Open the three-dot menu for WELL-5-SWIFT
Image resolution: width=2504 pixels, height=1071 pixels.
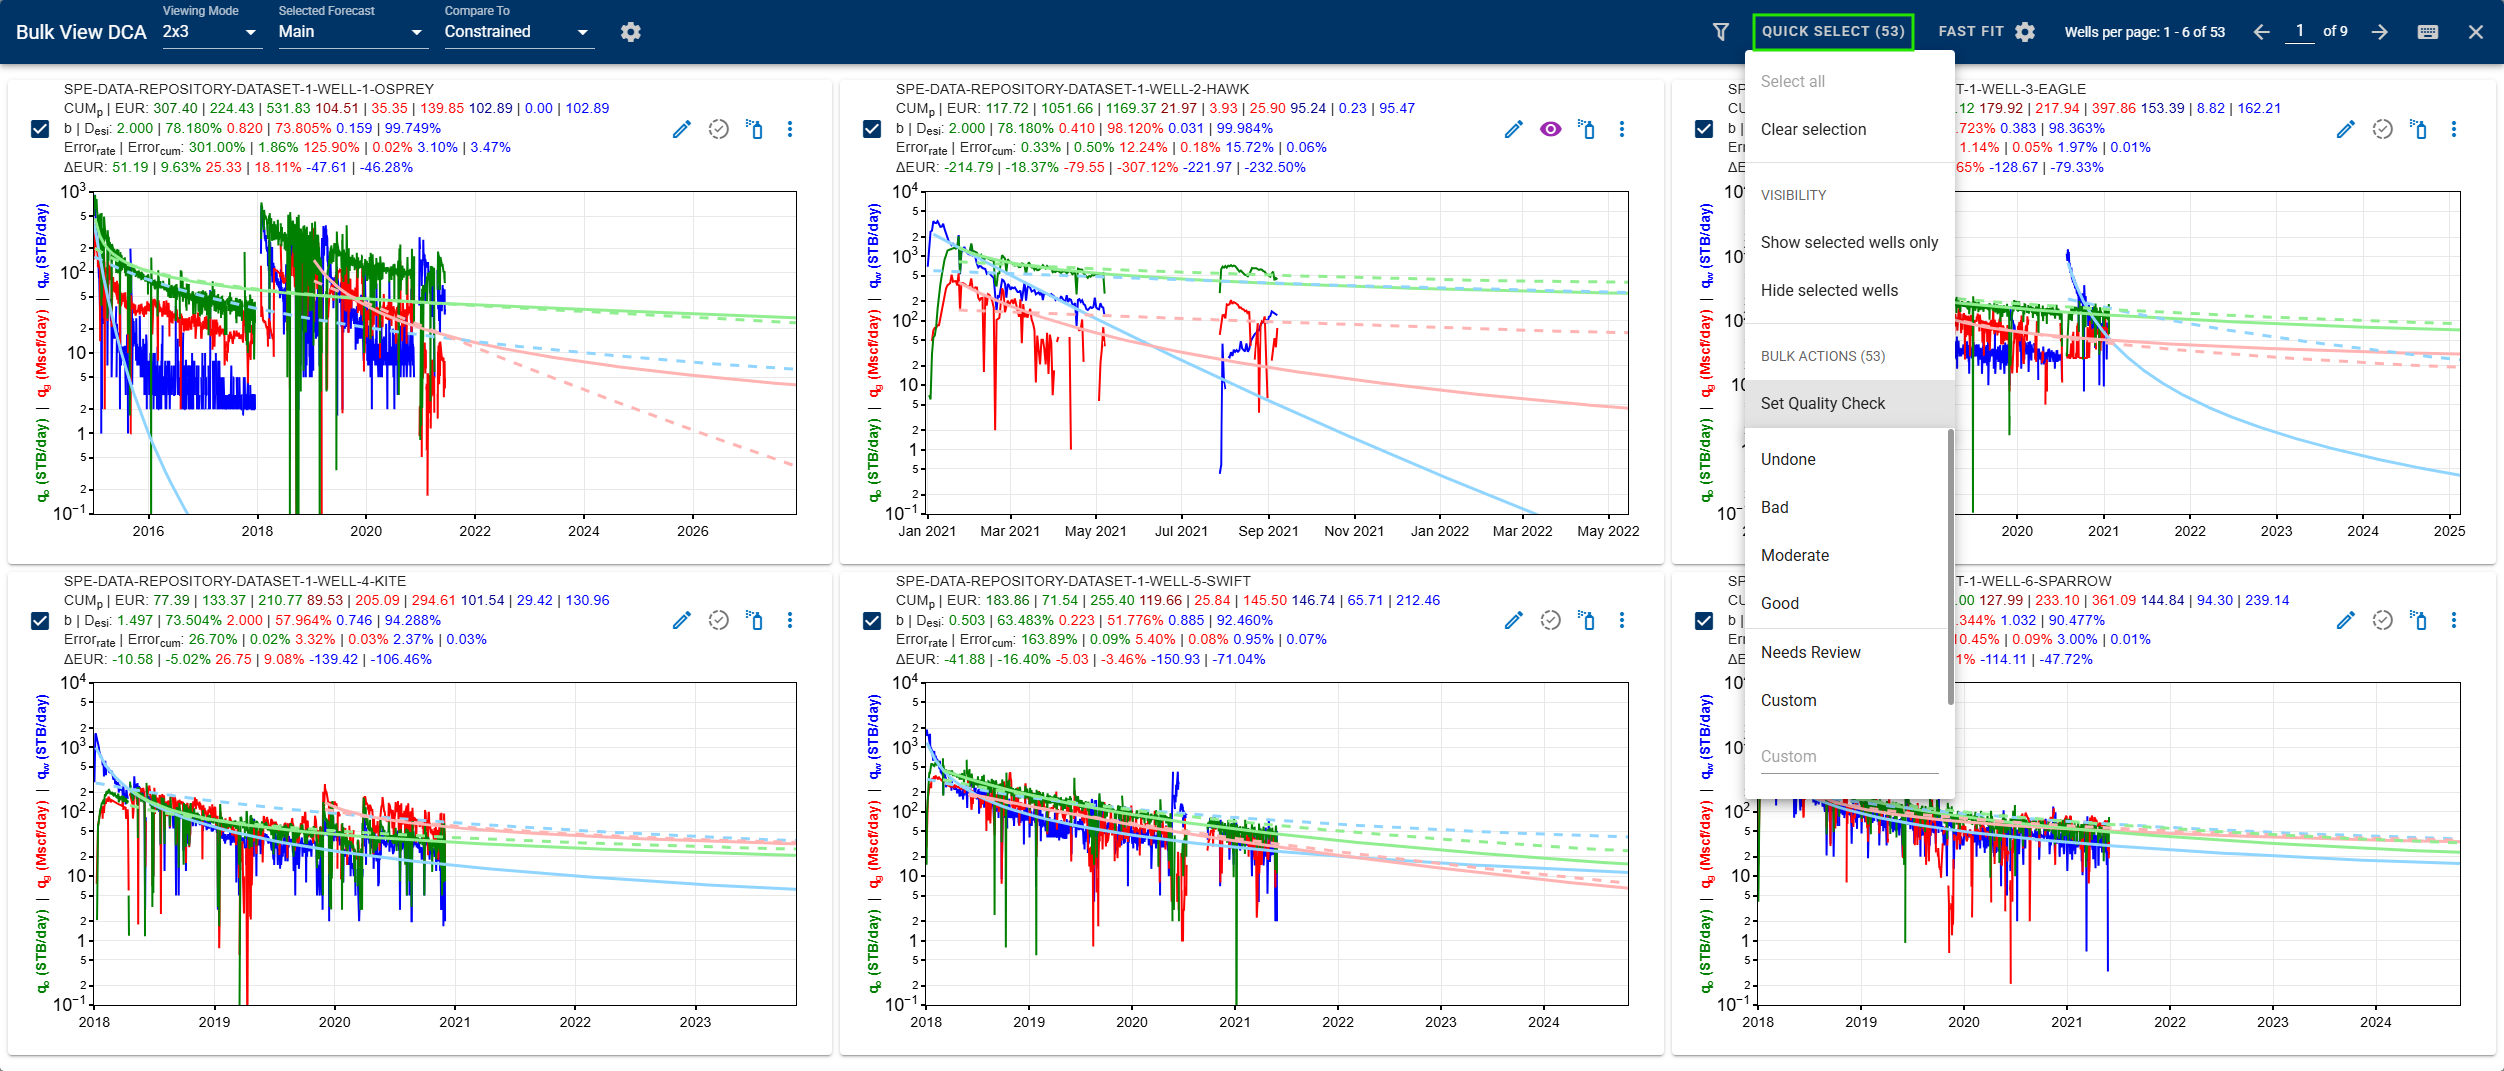1621,620
